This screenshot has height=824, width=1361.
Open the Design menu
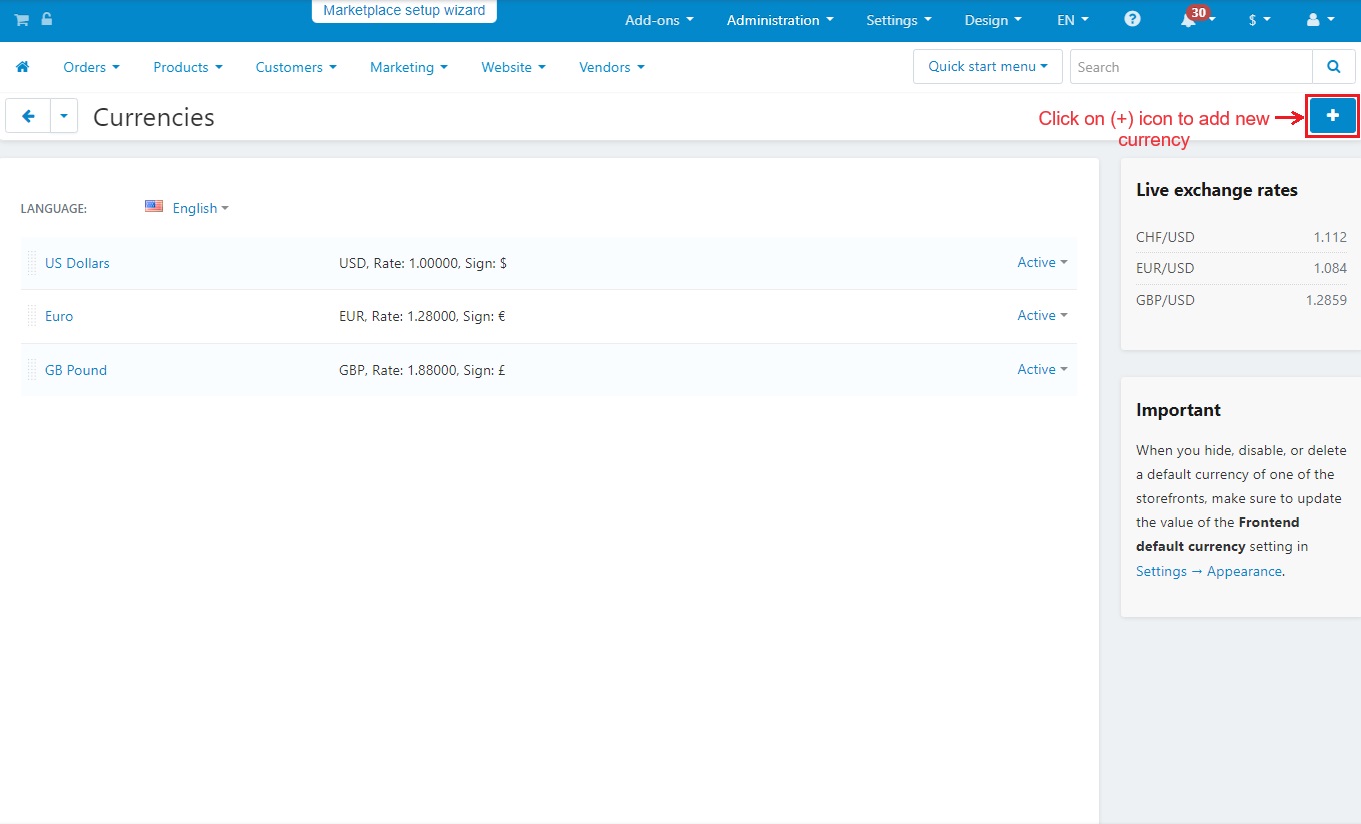pyautogui.click(x=993, y=20)
